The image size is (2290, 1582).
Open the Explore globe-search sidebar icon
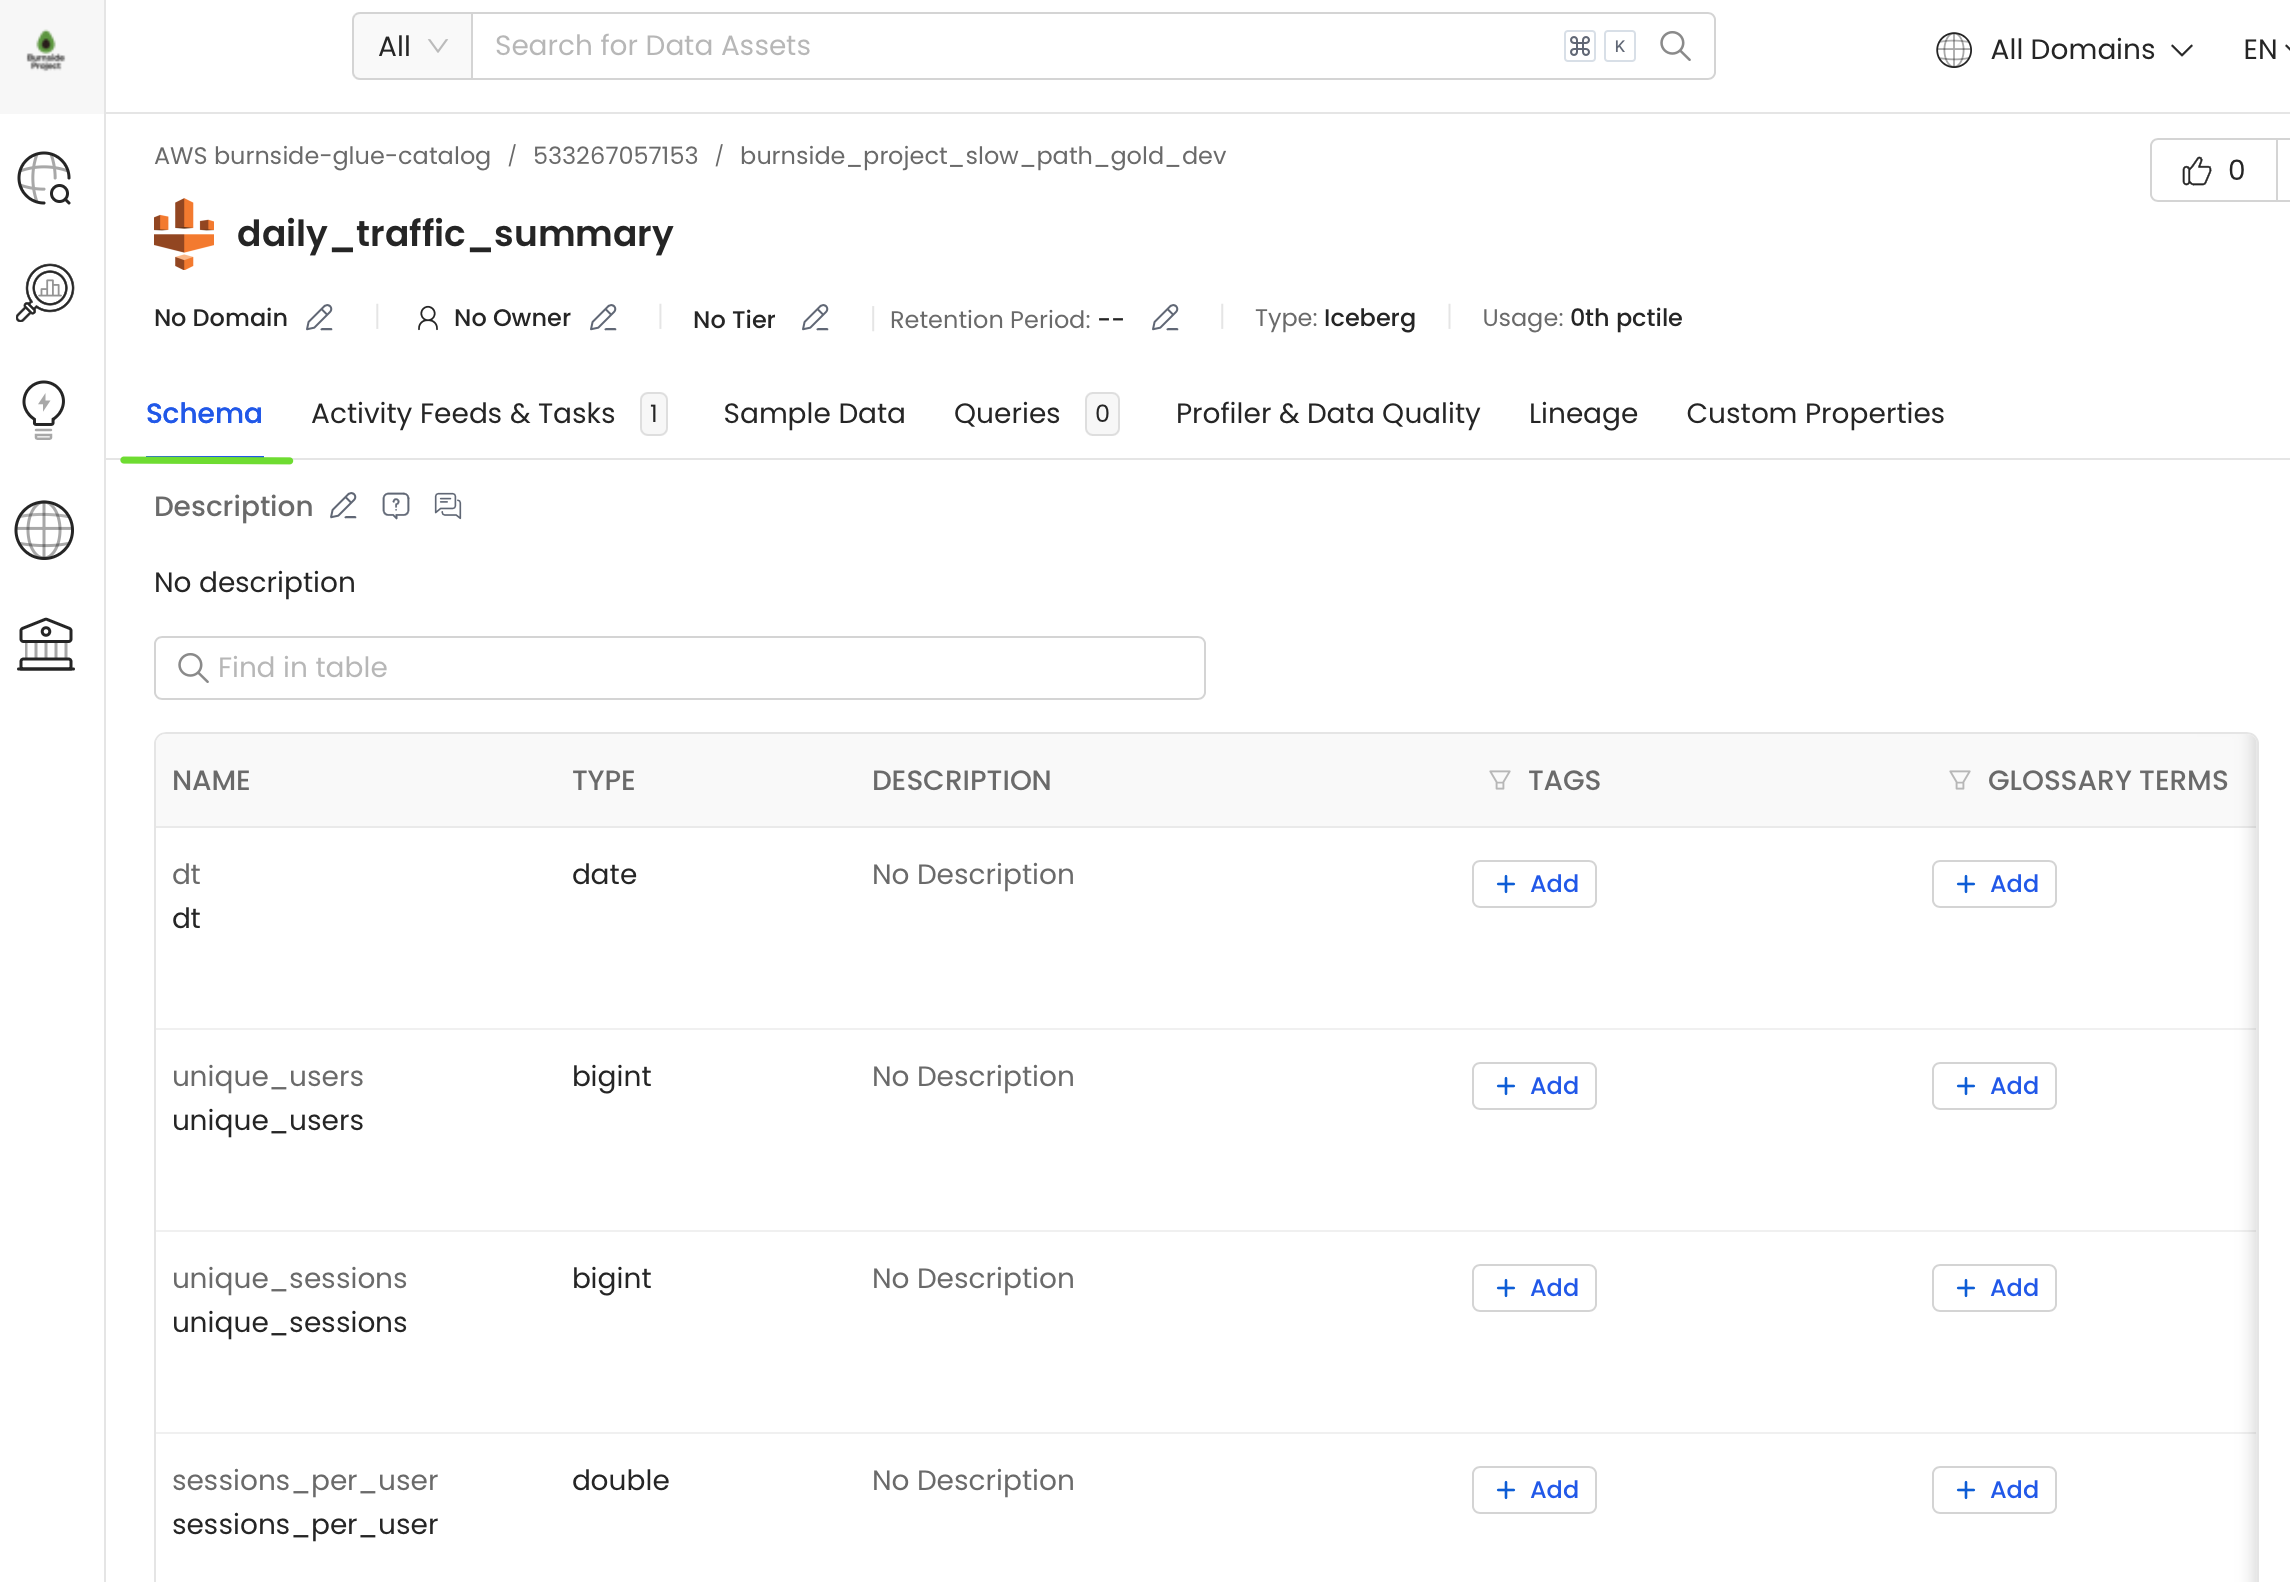click(x=45, y=178)
